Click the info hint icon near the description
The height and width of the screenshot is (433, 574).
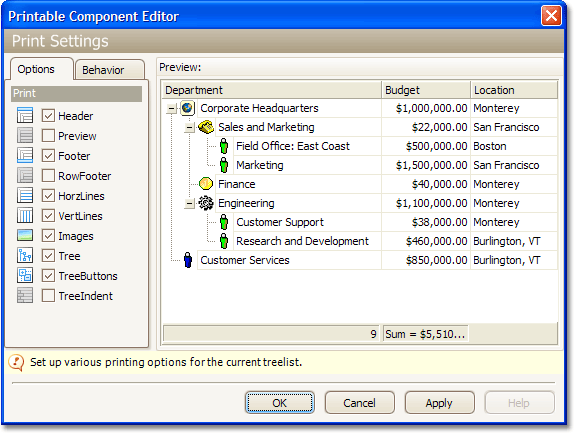16,363
